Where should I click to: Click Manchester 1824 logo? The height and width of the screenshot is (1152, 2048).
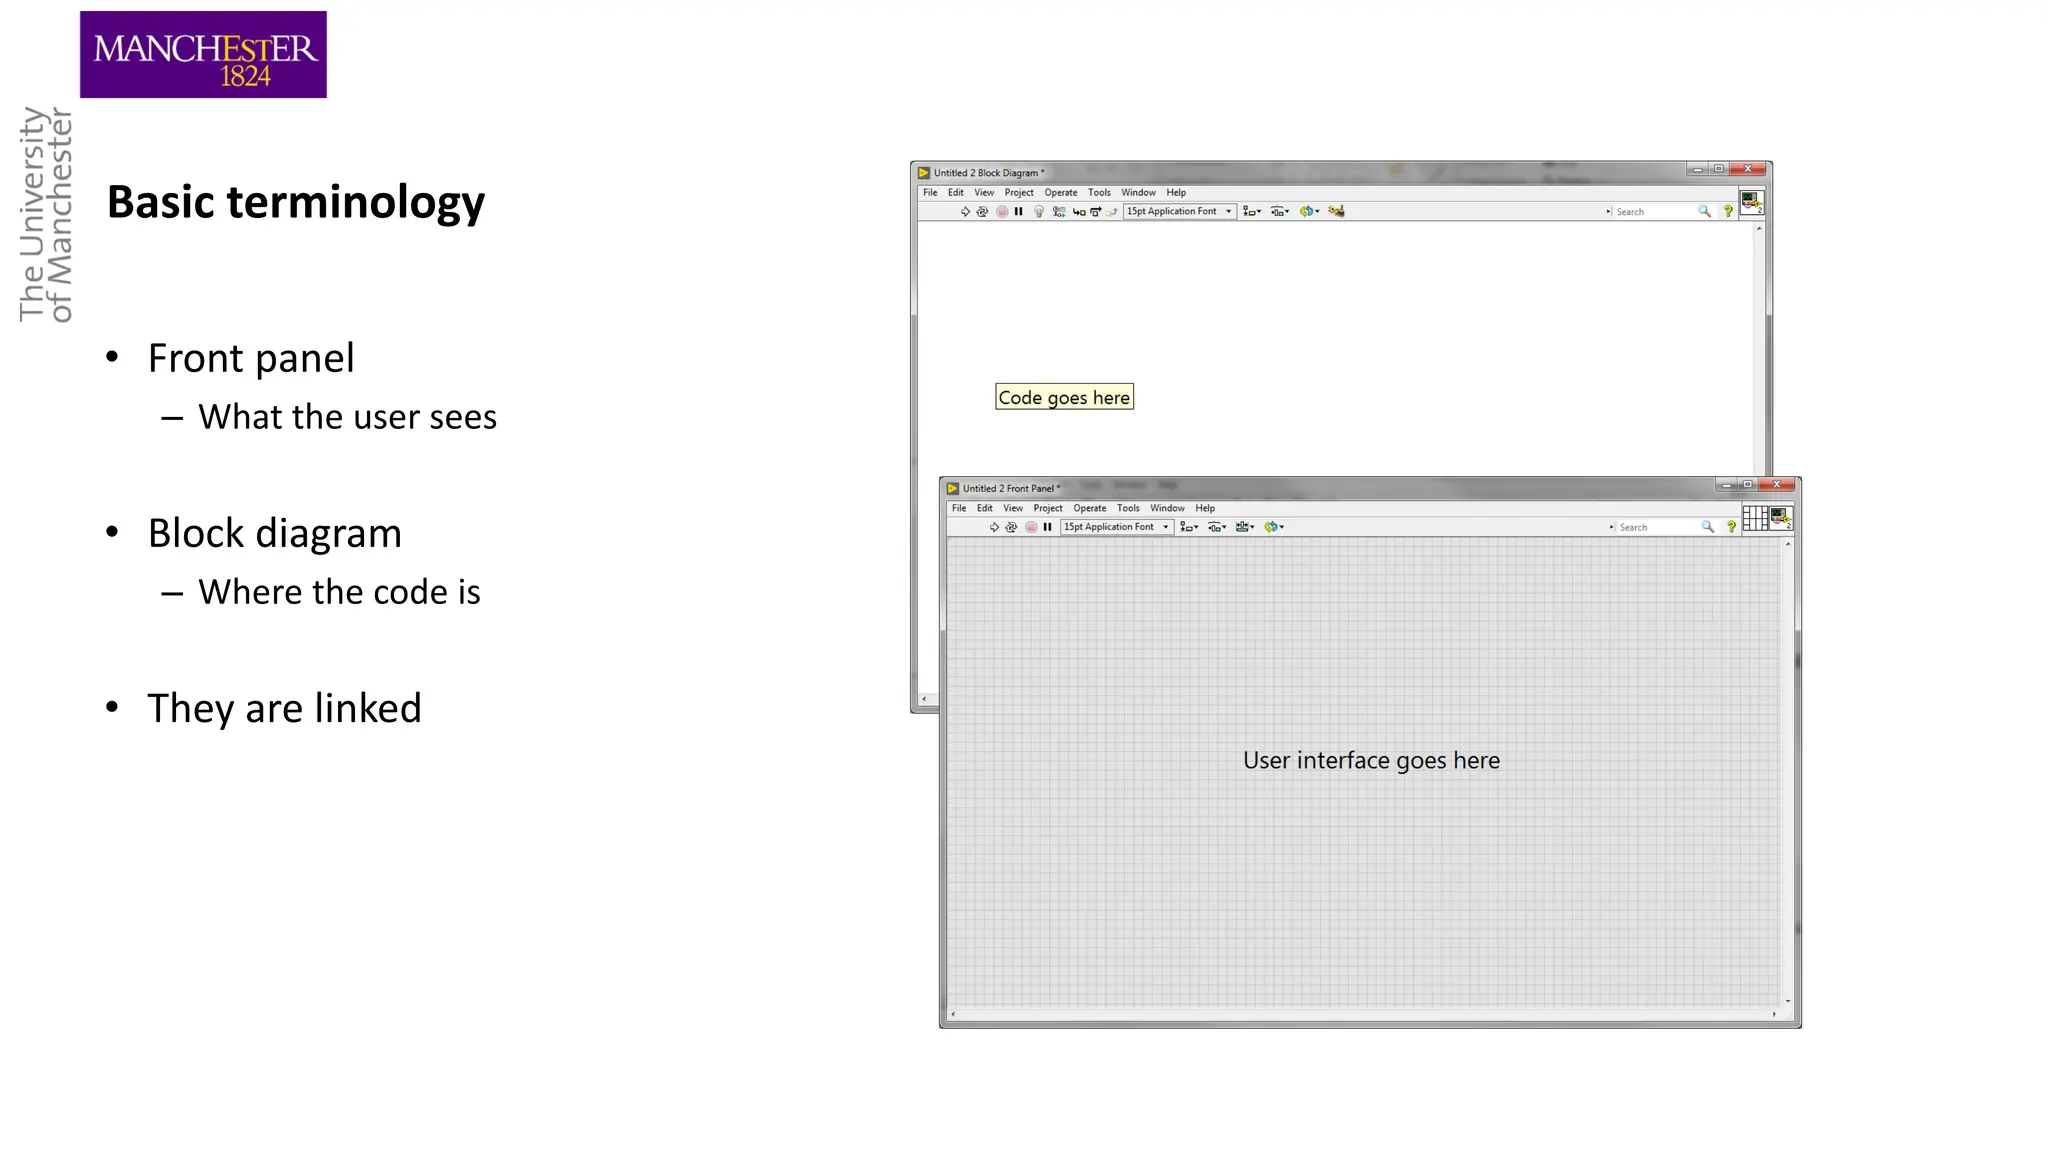(203, 54)
